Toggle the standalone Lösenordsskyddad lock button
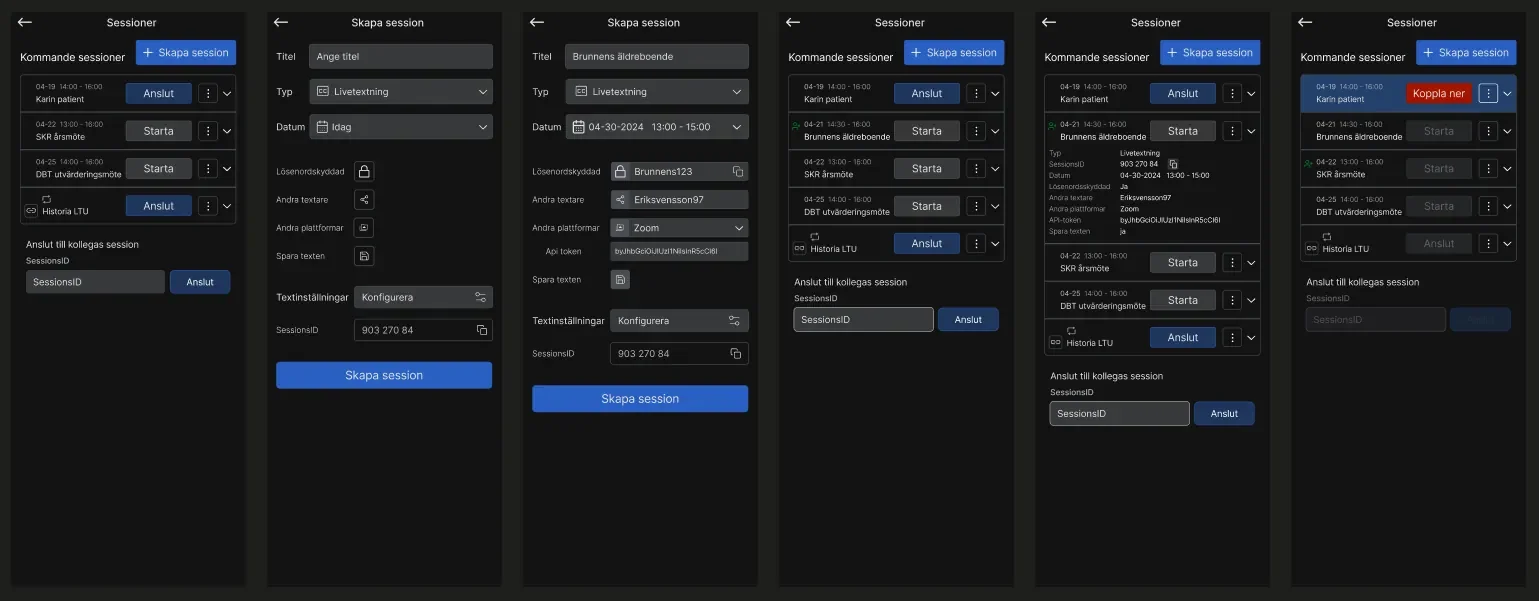 364,172
